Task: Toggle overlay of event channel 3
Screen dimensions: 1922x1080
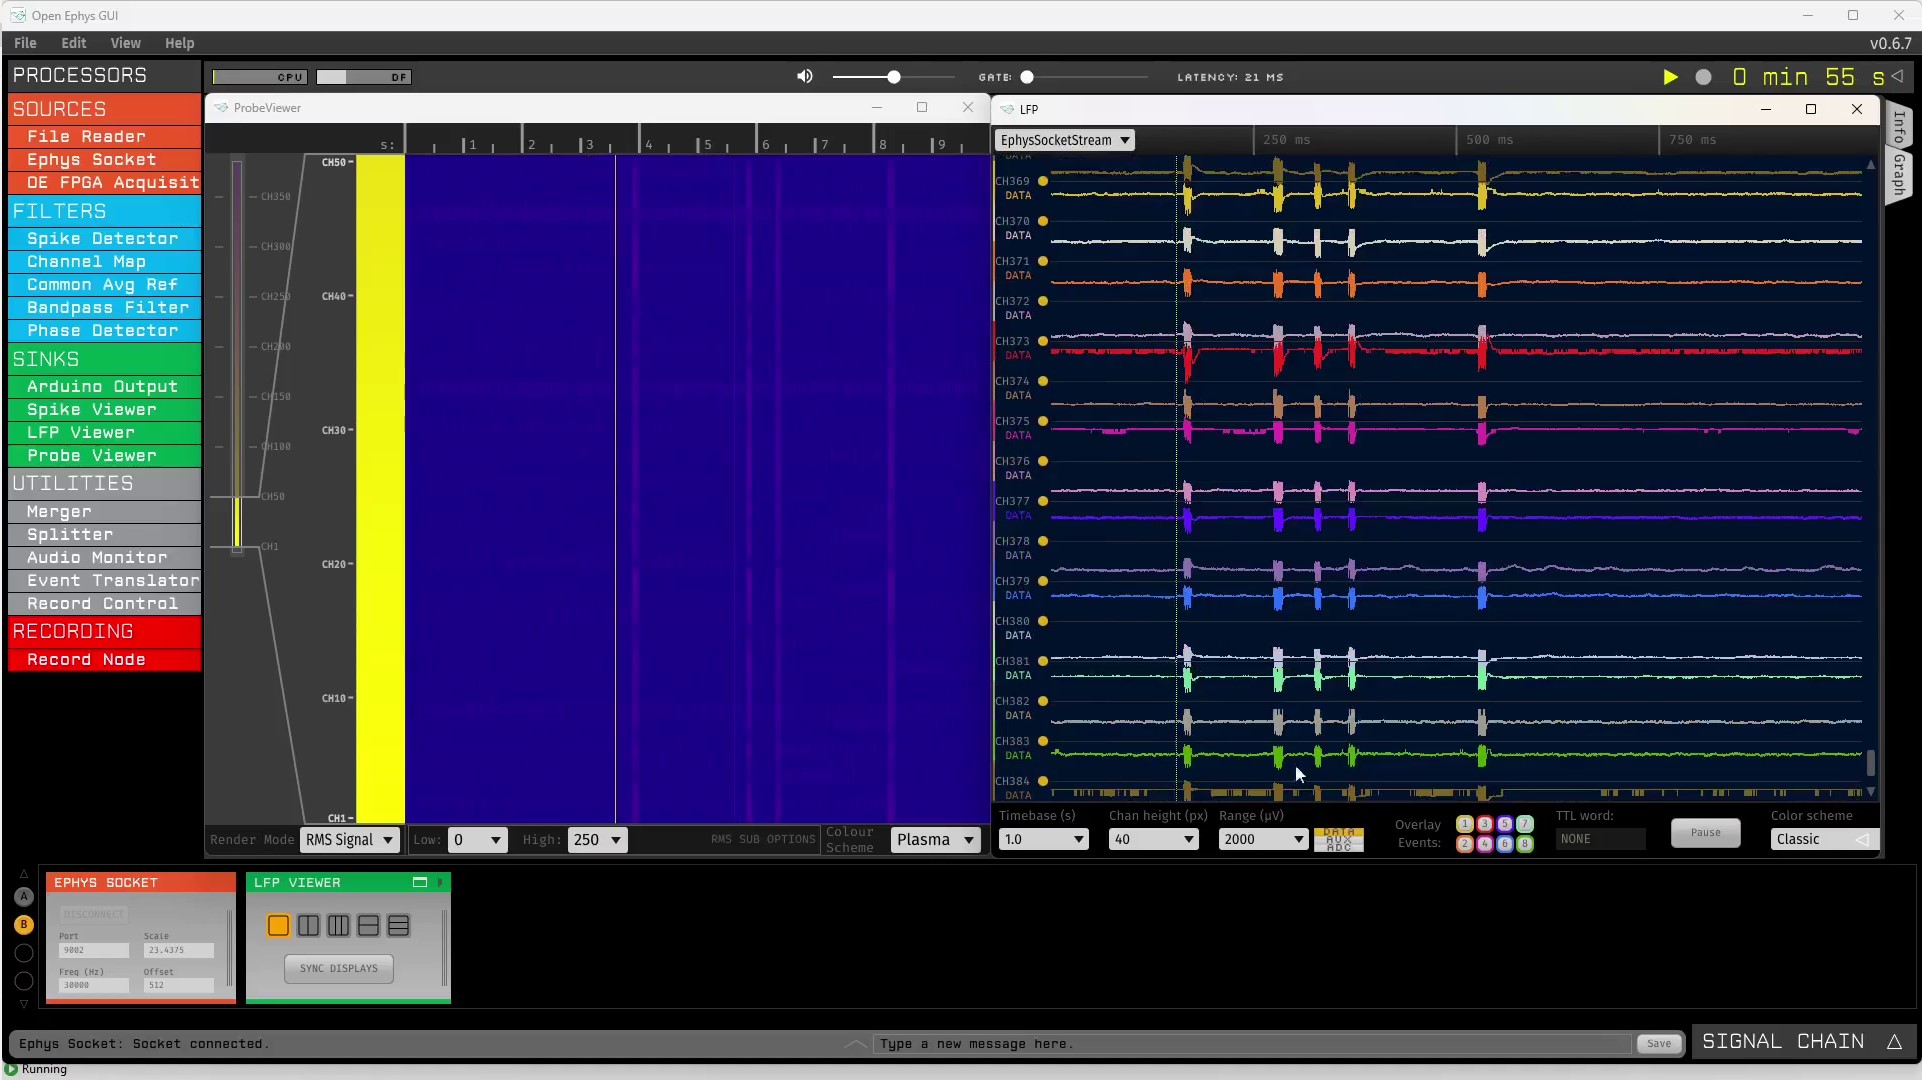Action: [x=1485, y=824]
